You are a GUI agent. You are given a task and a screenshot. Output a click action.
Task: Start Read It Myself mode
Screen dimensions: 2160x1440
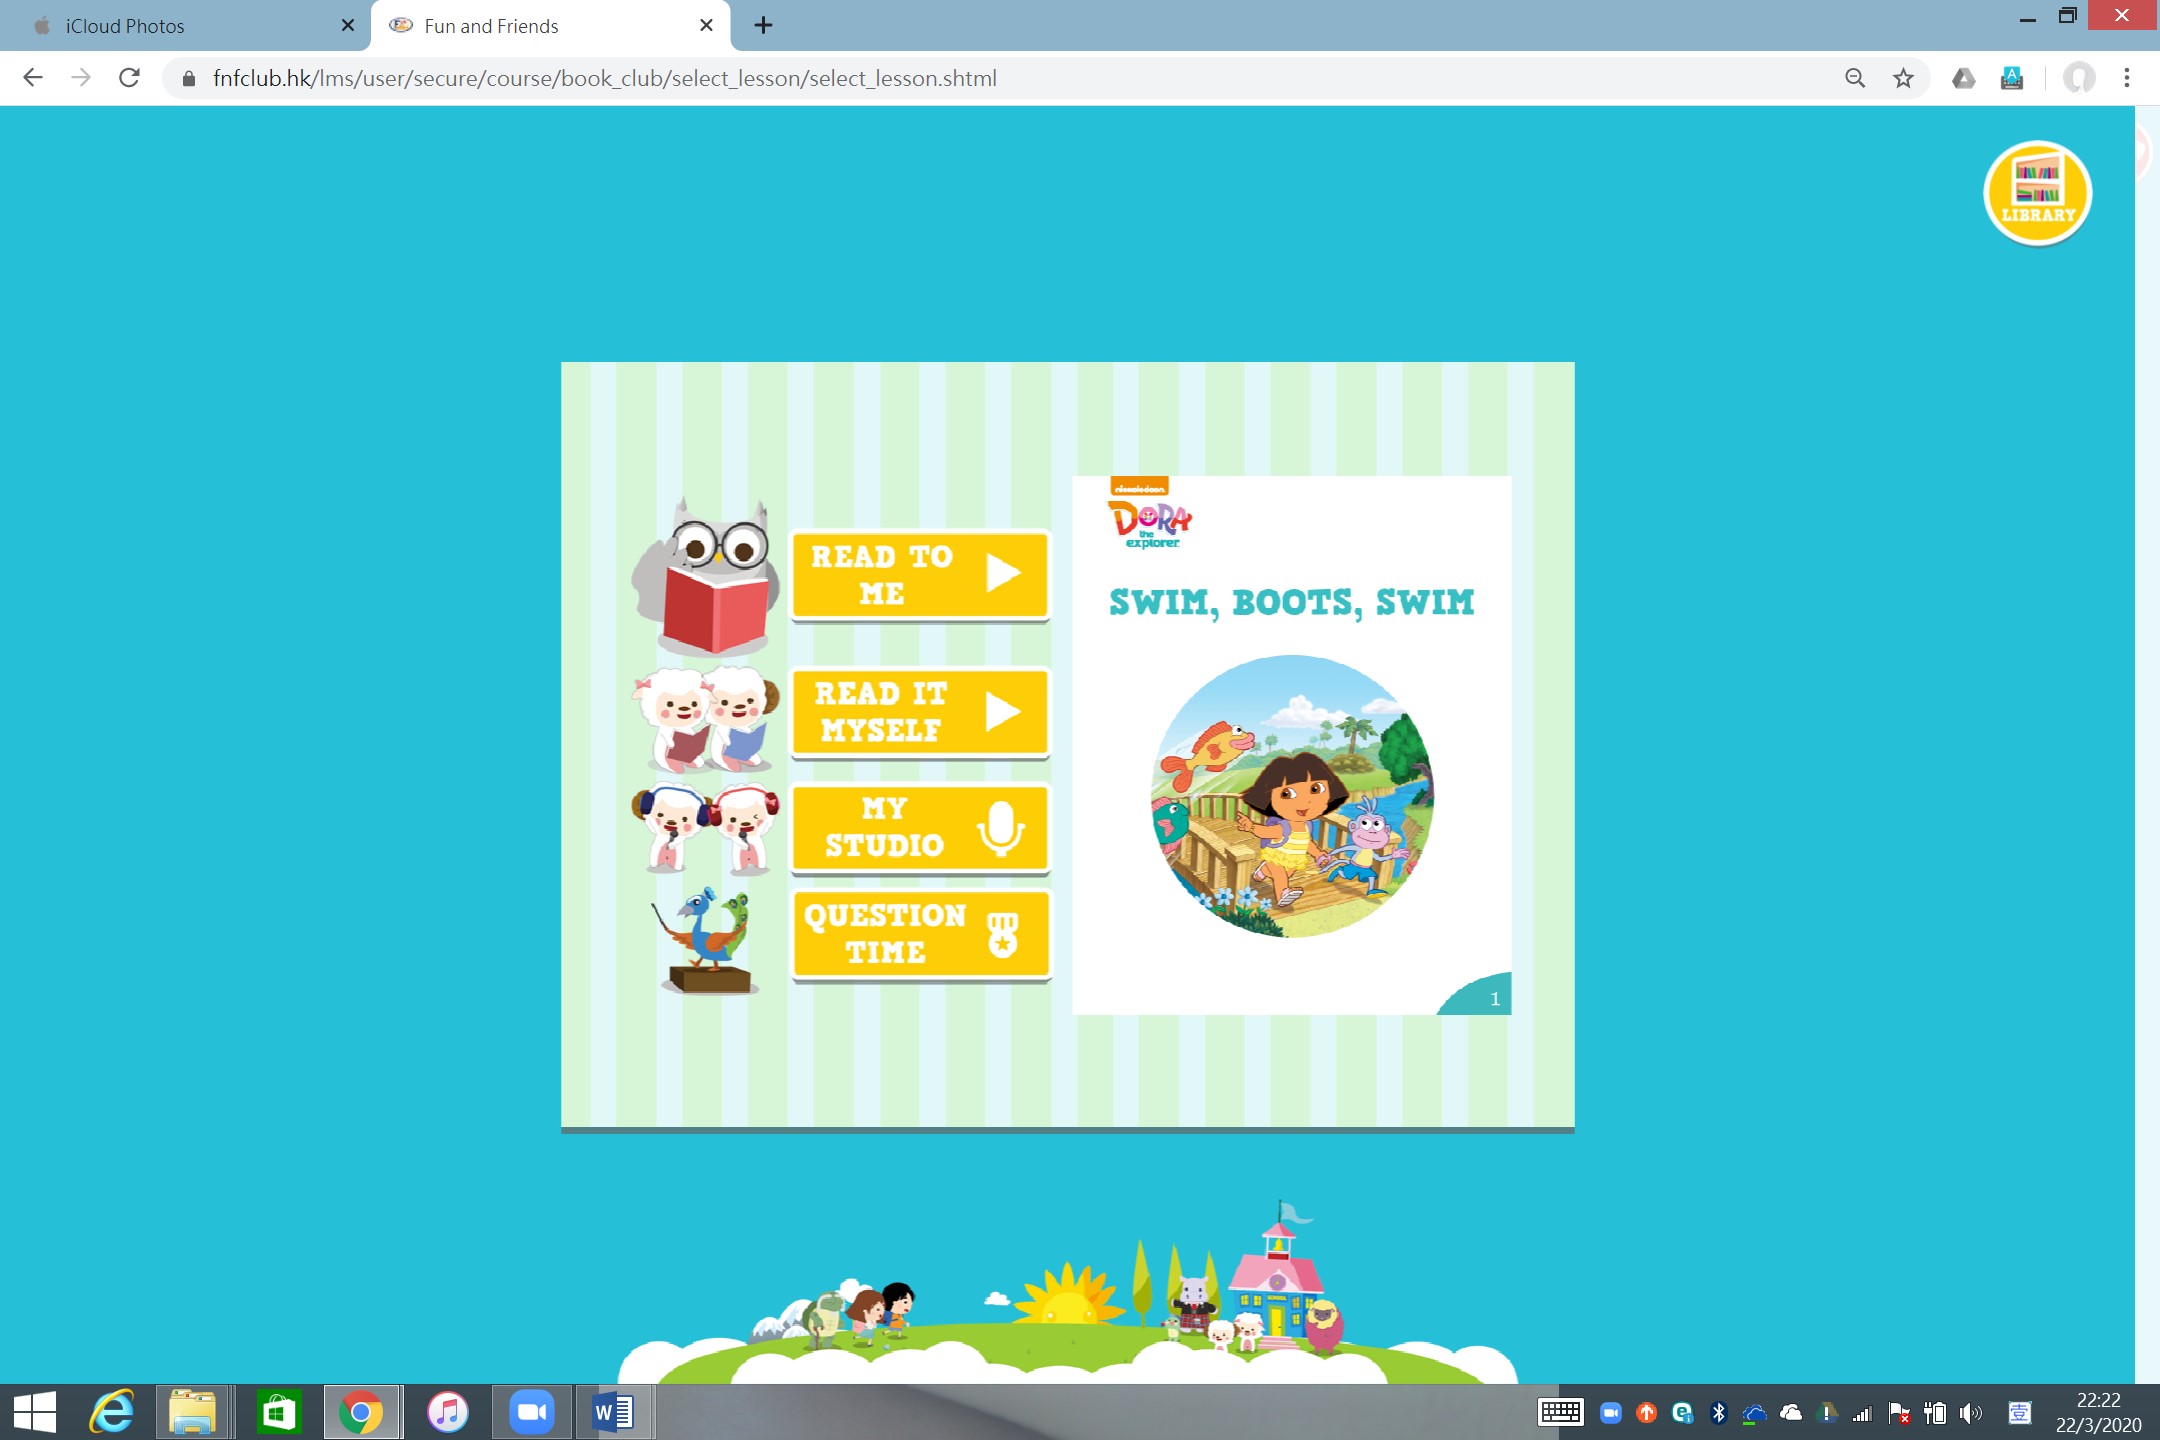pos(919,712)
